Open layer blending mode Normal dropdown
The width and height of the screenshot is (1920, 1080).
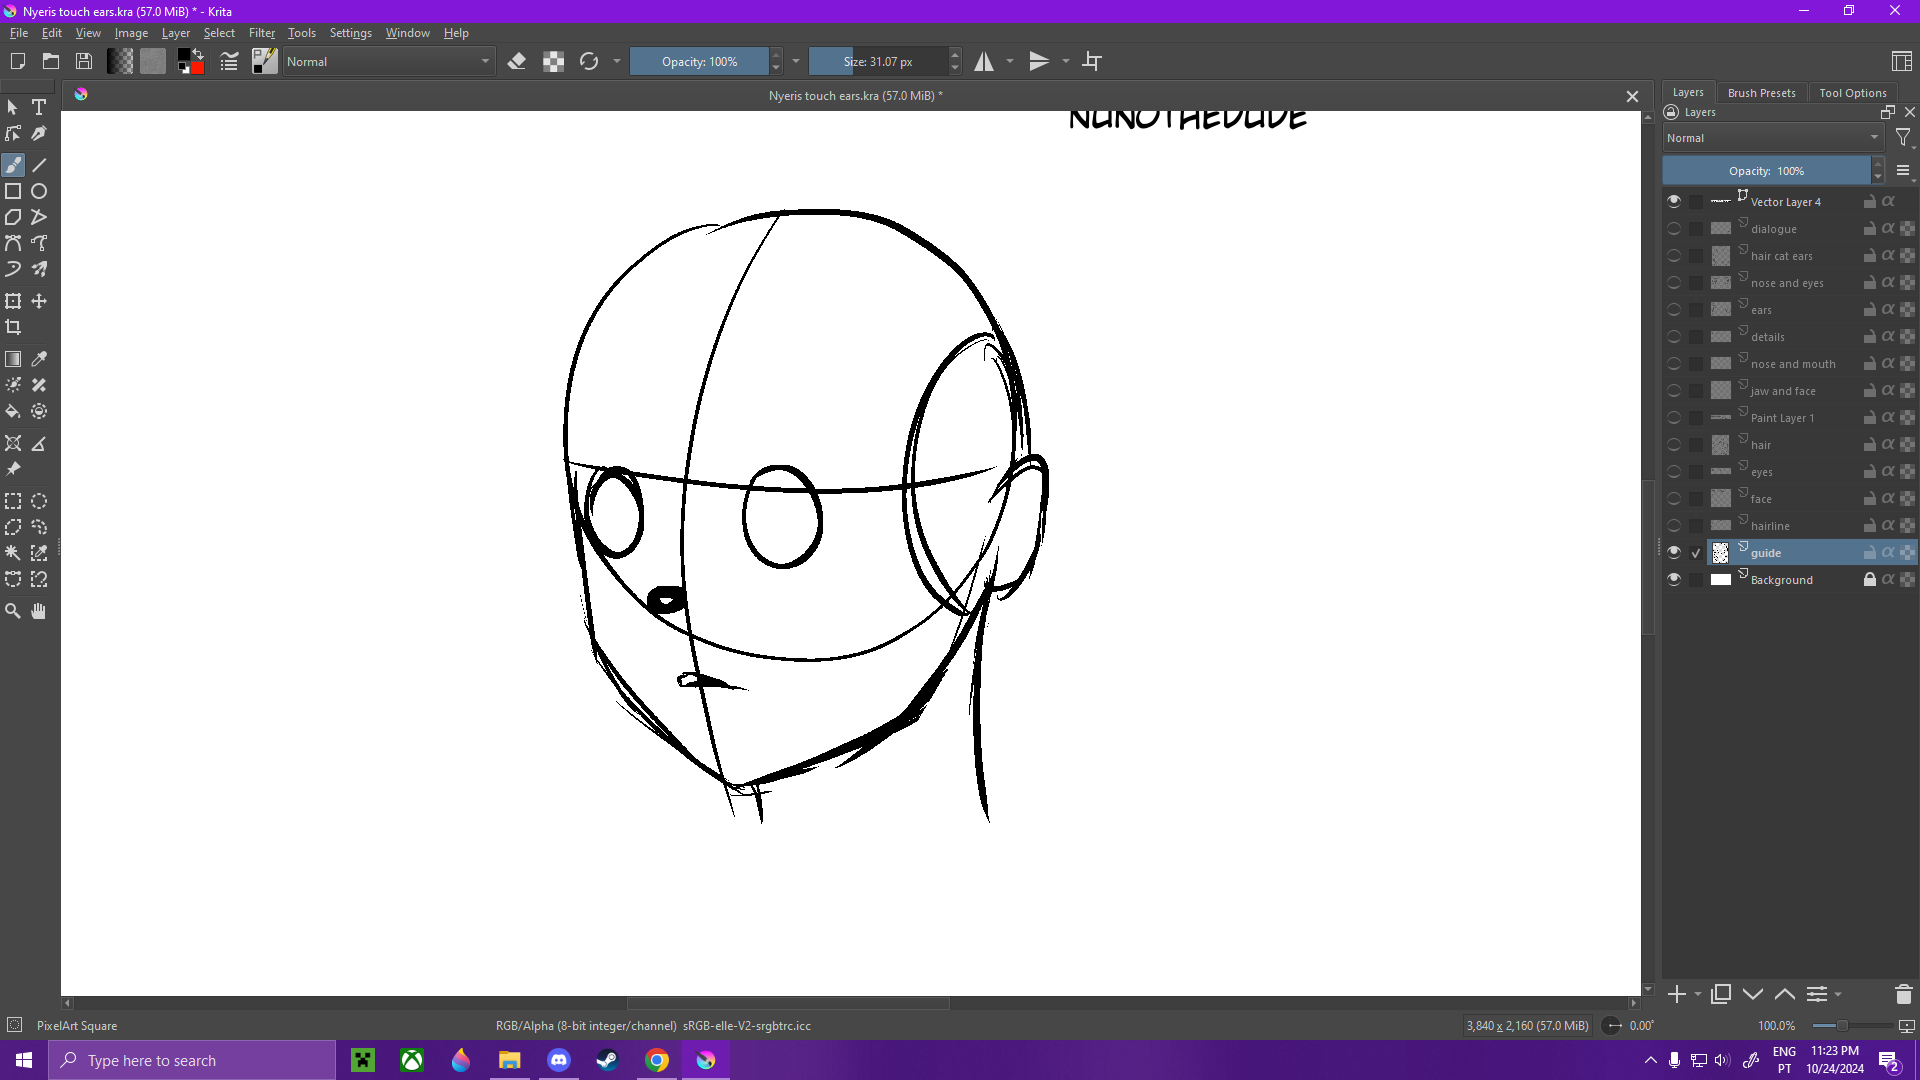[x=1772, y=138]
